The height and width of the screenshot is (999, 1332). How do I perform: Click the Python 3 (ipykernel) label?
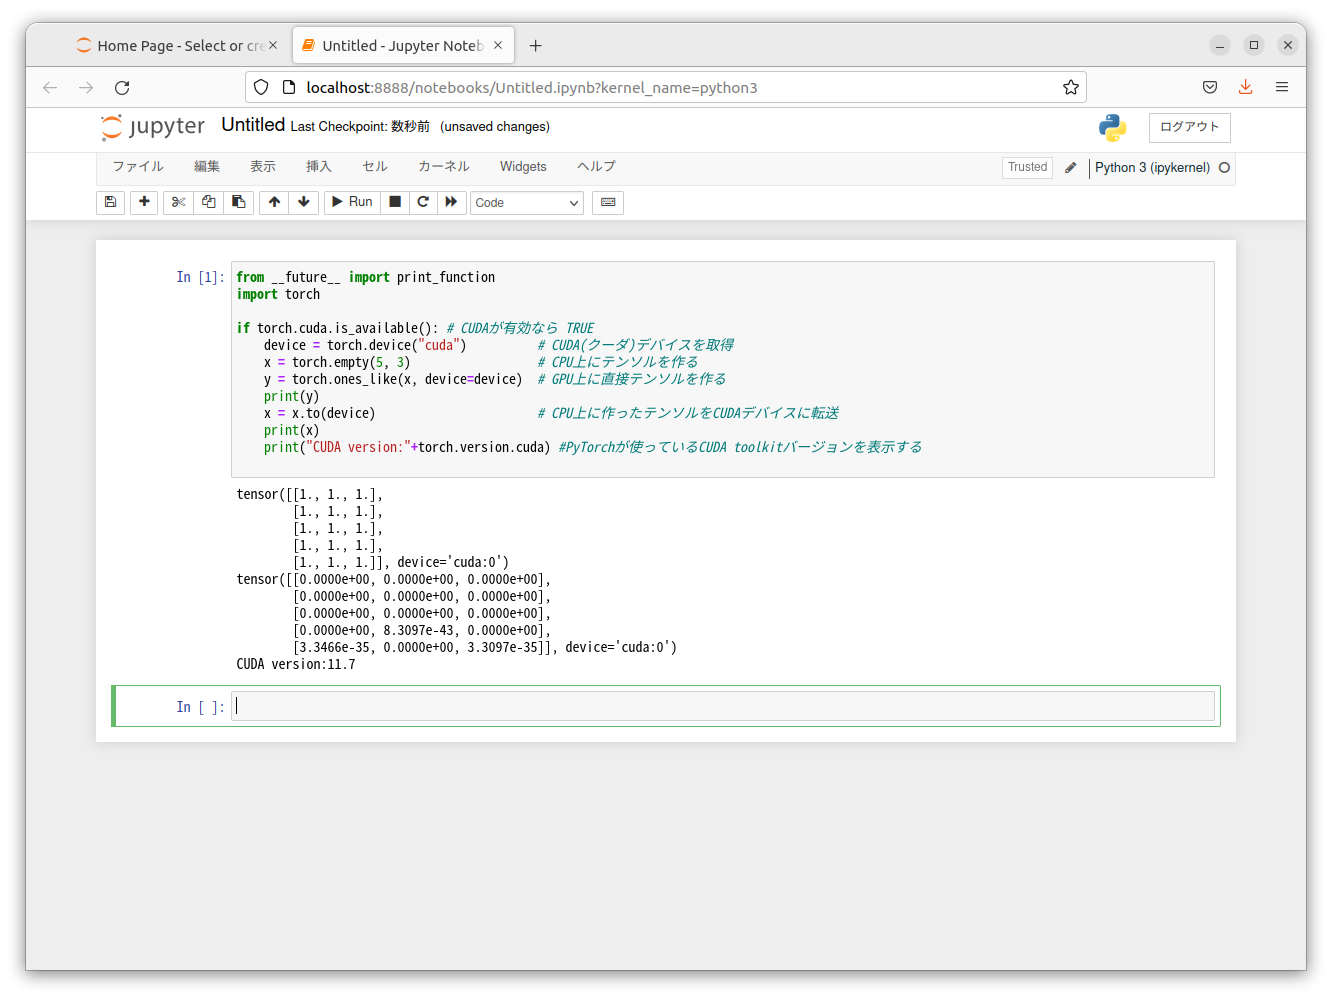(1152, 168)
